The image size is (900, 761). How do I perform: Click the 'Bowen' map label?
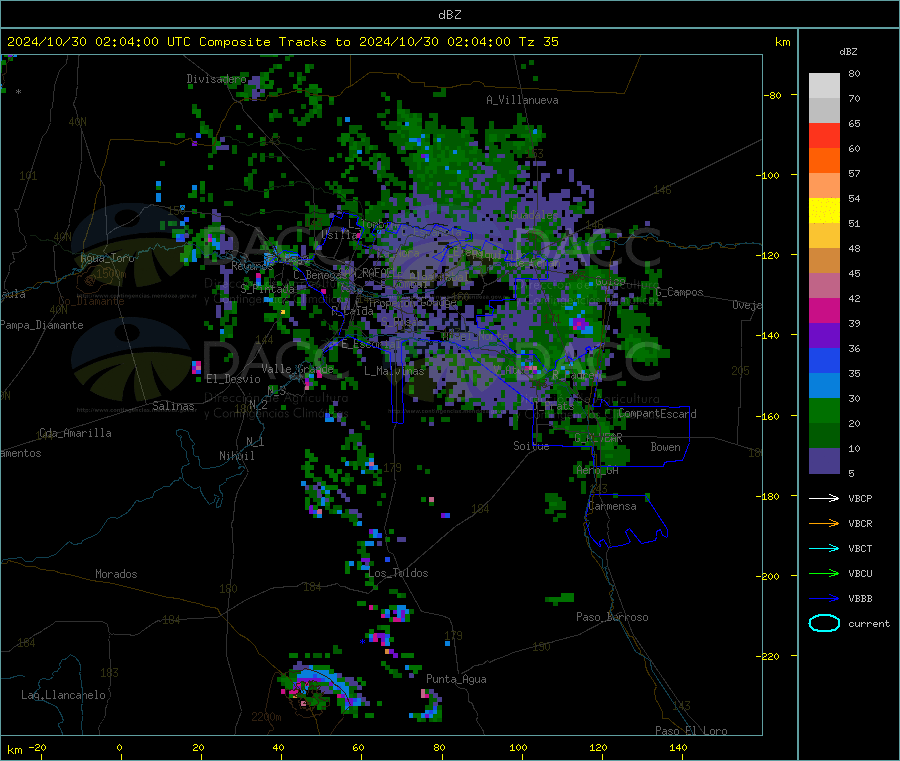(665, 447)
